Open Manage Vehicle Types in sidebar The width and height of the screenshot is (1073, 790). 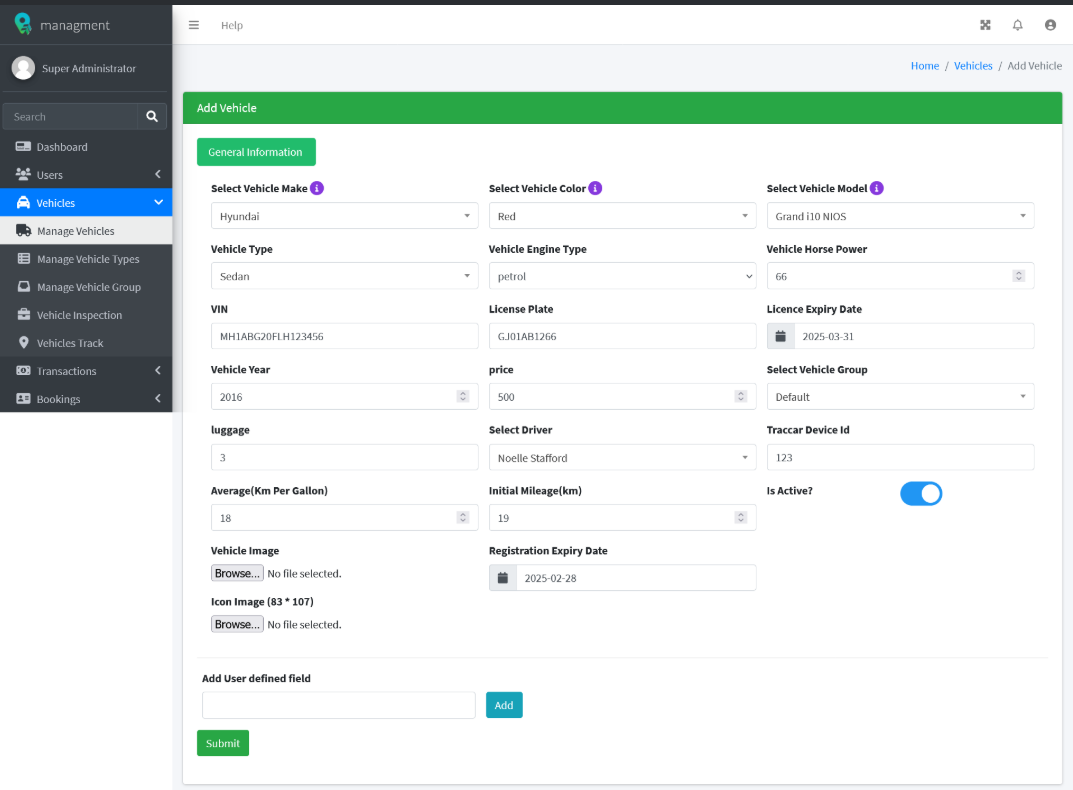pyautogui.click(x=88, y=259)
